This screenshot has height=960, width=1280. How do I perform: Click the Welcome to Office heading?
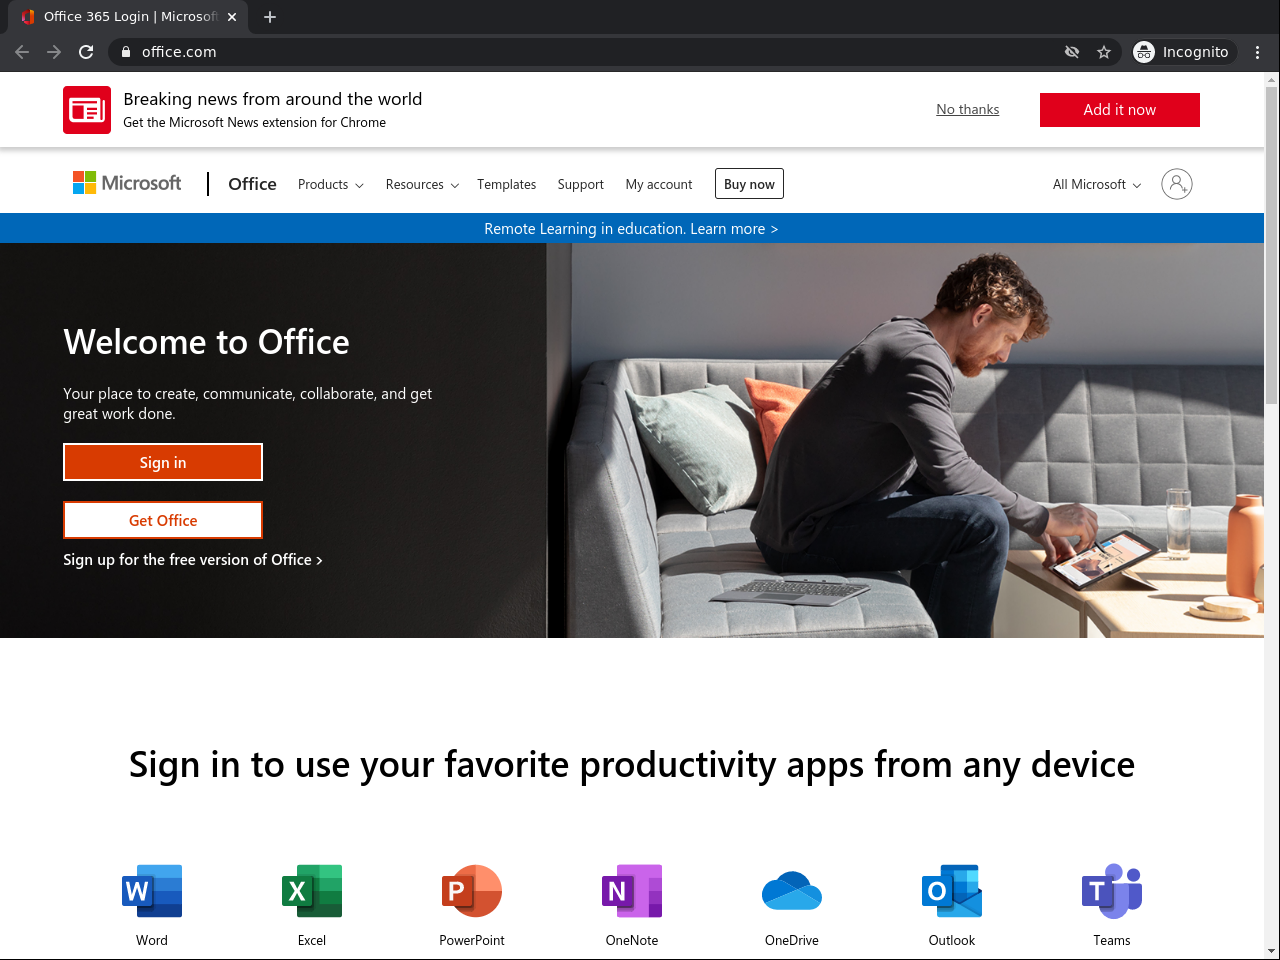coord(207,342)
